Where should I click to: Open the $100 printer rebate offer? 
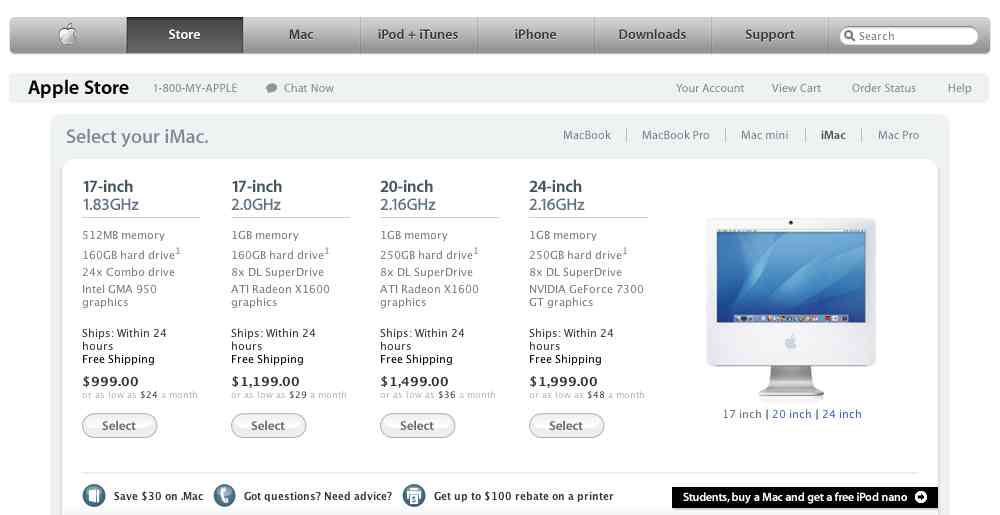(x=524, y=496)
